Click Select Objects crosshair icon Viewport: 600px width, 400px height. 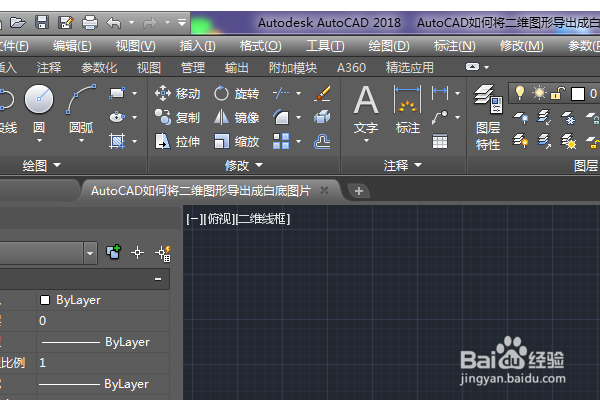(x=137, y=253)
